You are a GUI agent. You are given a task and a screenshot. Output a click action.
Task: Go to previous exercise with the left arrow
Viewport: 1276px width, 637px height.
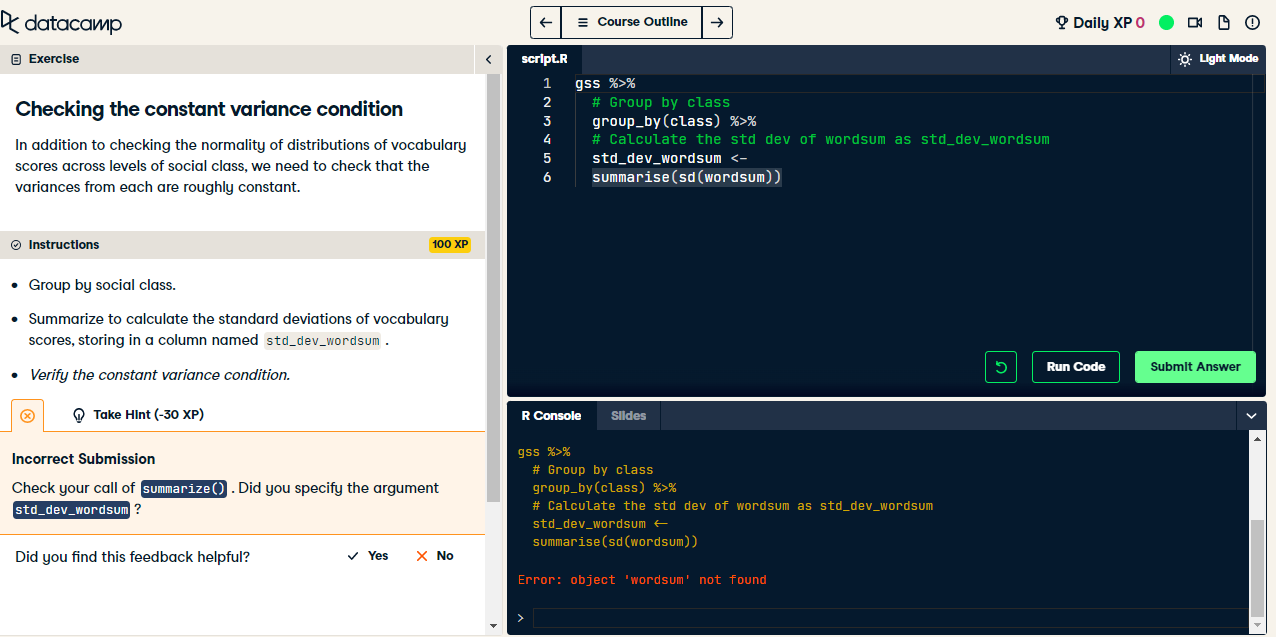(x=545, y=21)
